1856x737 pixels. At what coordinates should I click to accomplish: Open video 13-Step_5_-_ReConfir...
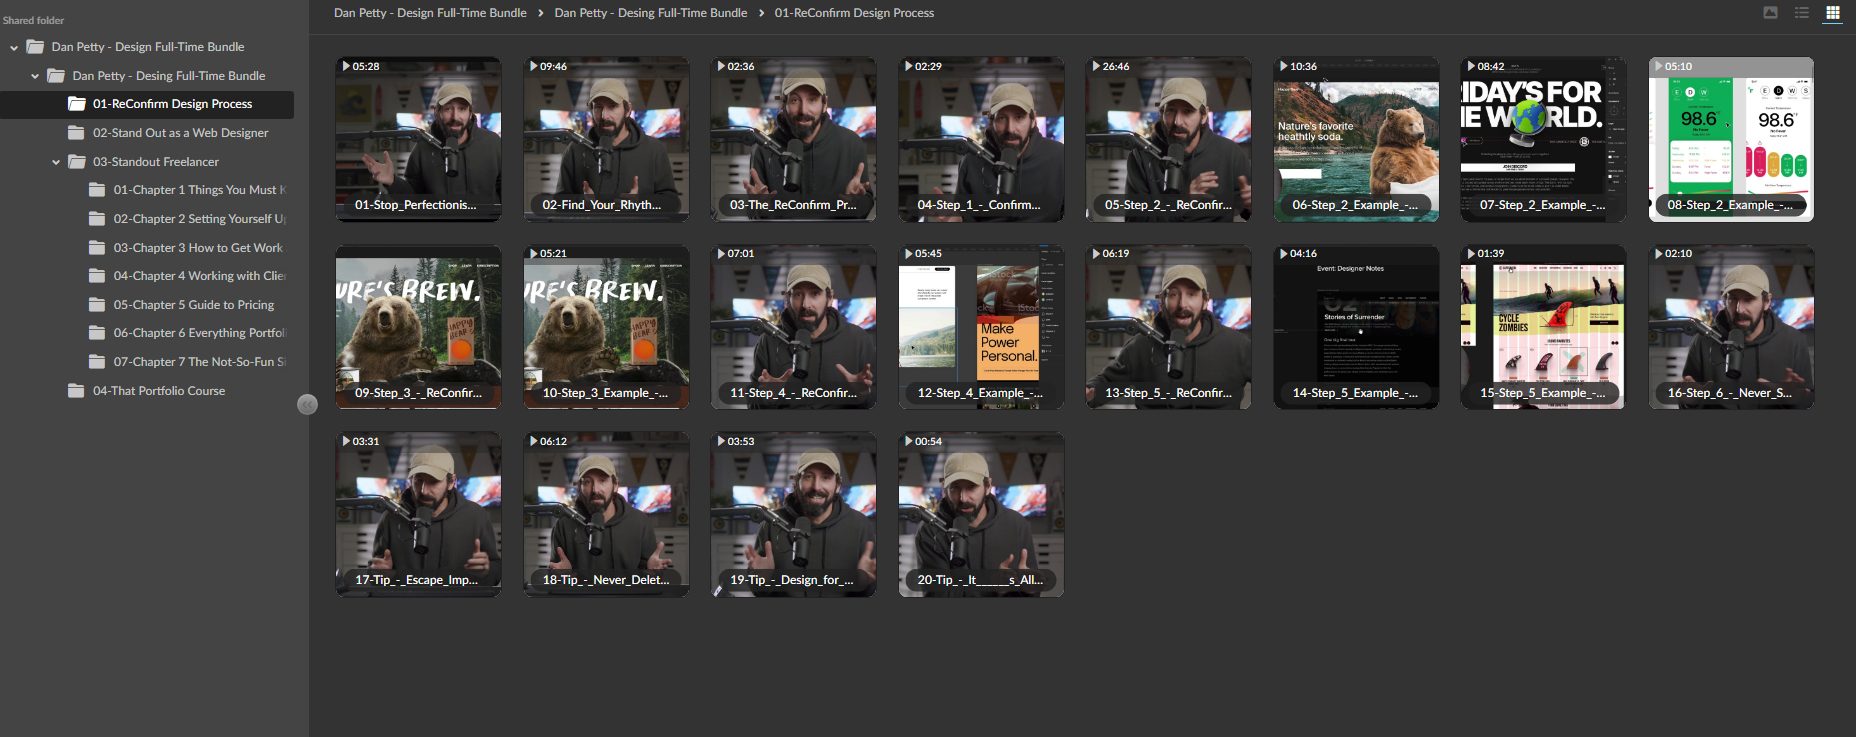click(1168, 327)
